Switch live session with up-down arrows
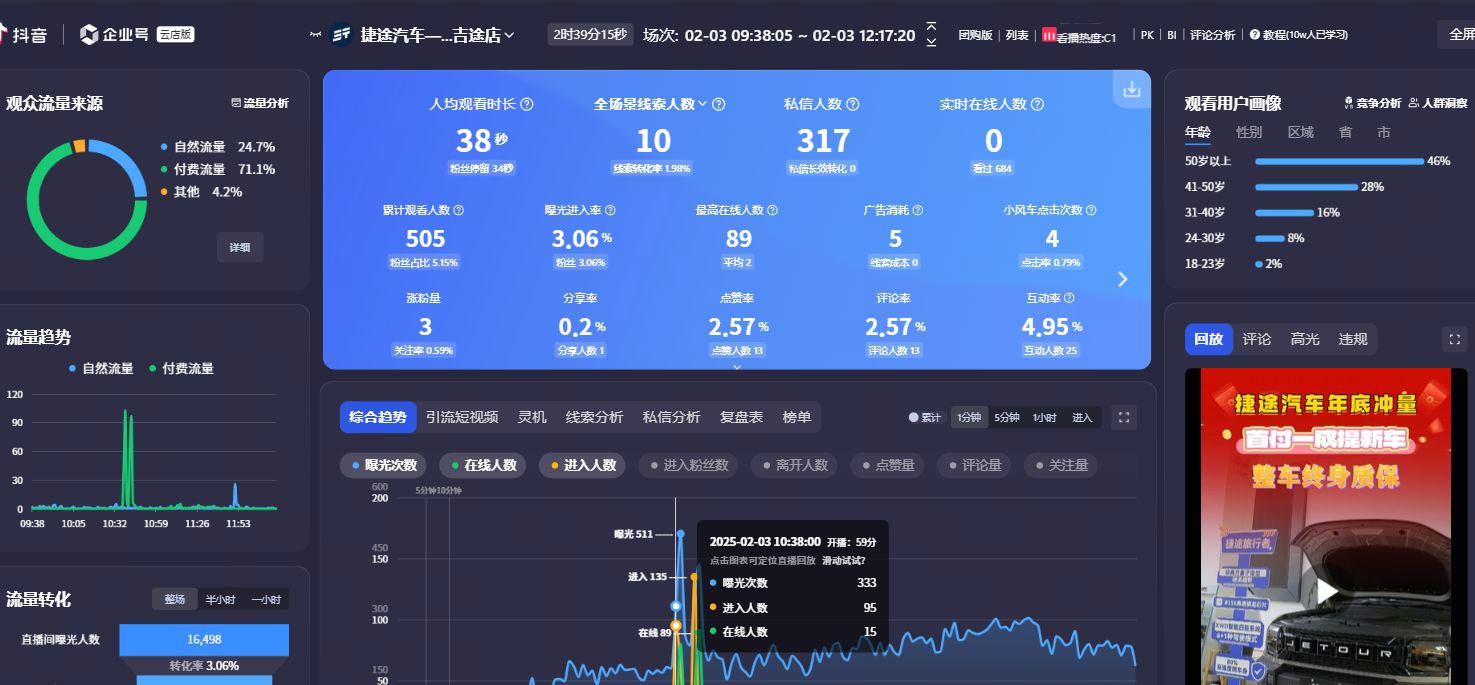This screenshot has height=685, width=1475. [x=932, y=34]
